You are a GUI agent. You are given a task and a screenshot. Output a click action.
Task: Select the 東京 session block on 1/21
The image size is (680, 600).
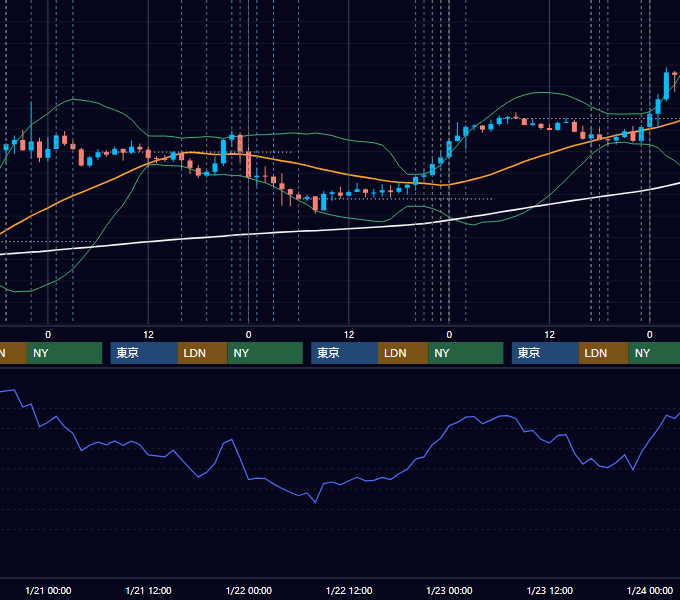(x=144, y=353)
